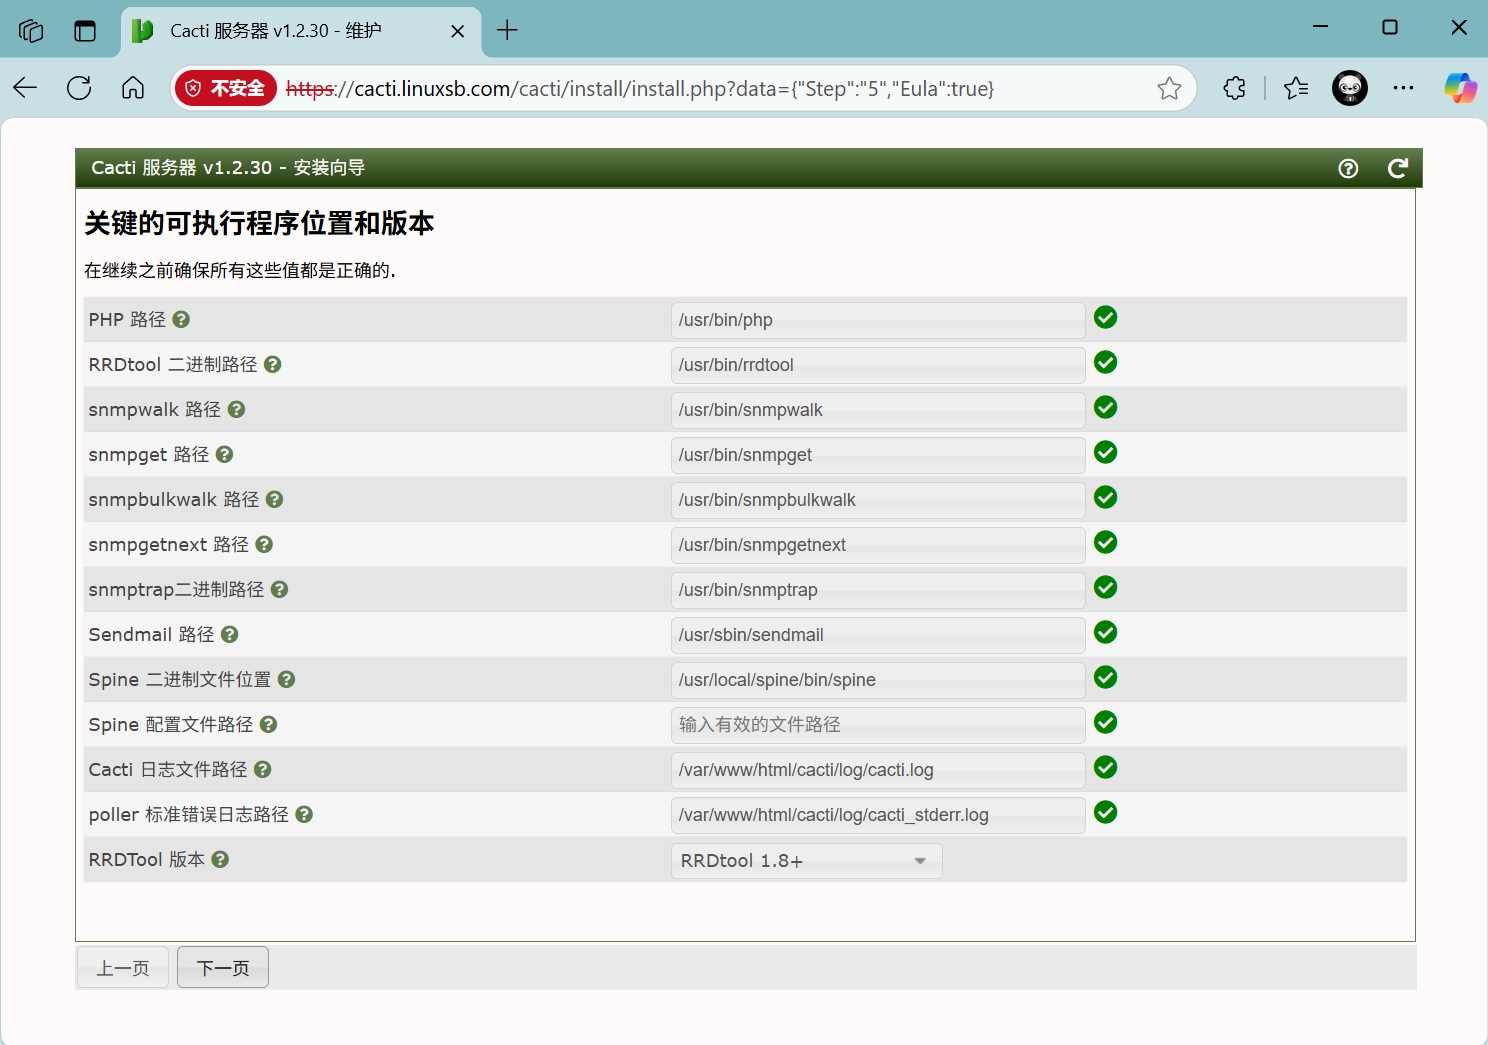The height and width of the screenshot is (1045, 1488).
Task: Edit the /usr/bin/php path field
Action: (x=878, y=320)
